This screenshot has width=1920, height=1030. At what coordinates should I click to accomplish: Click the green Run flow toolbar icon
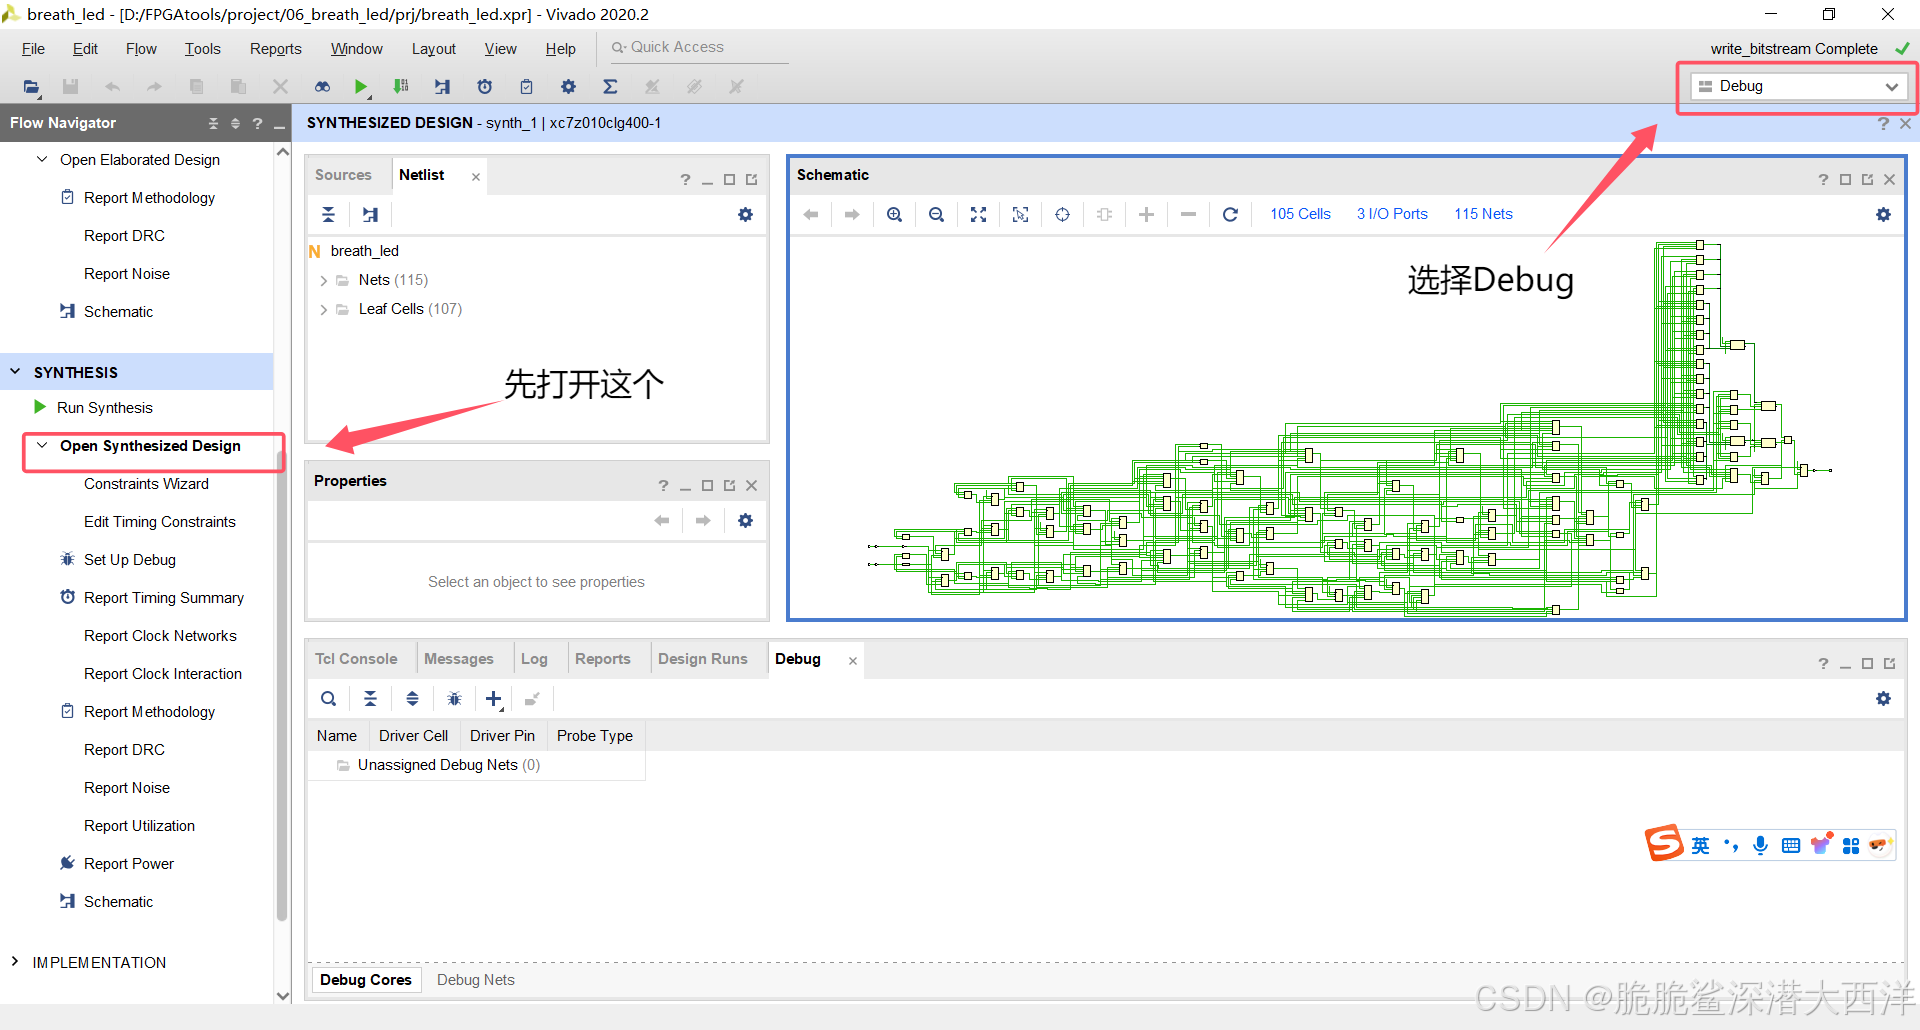[x=361, y=87]
